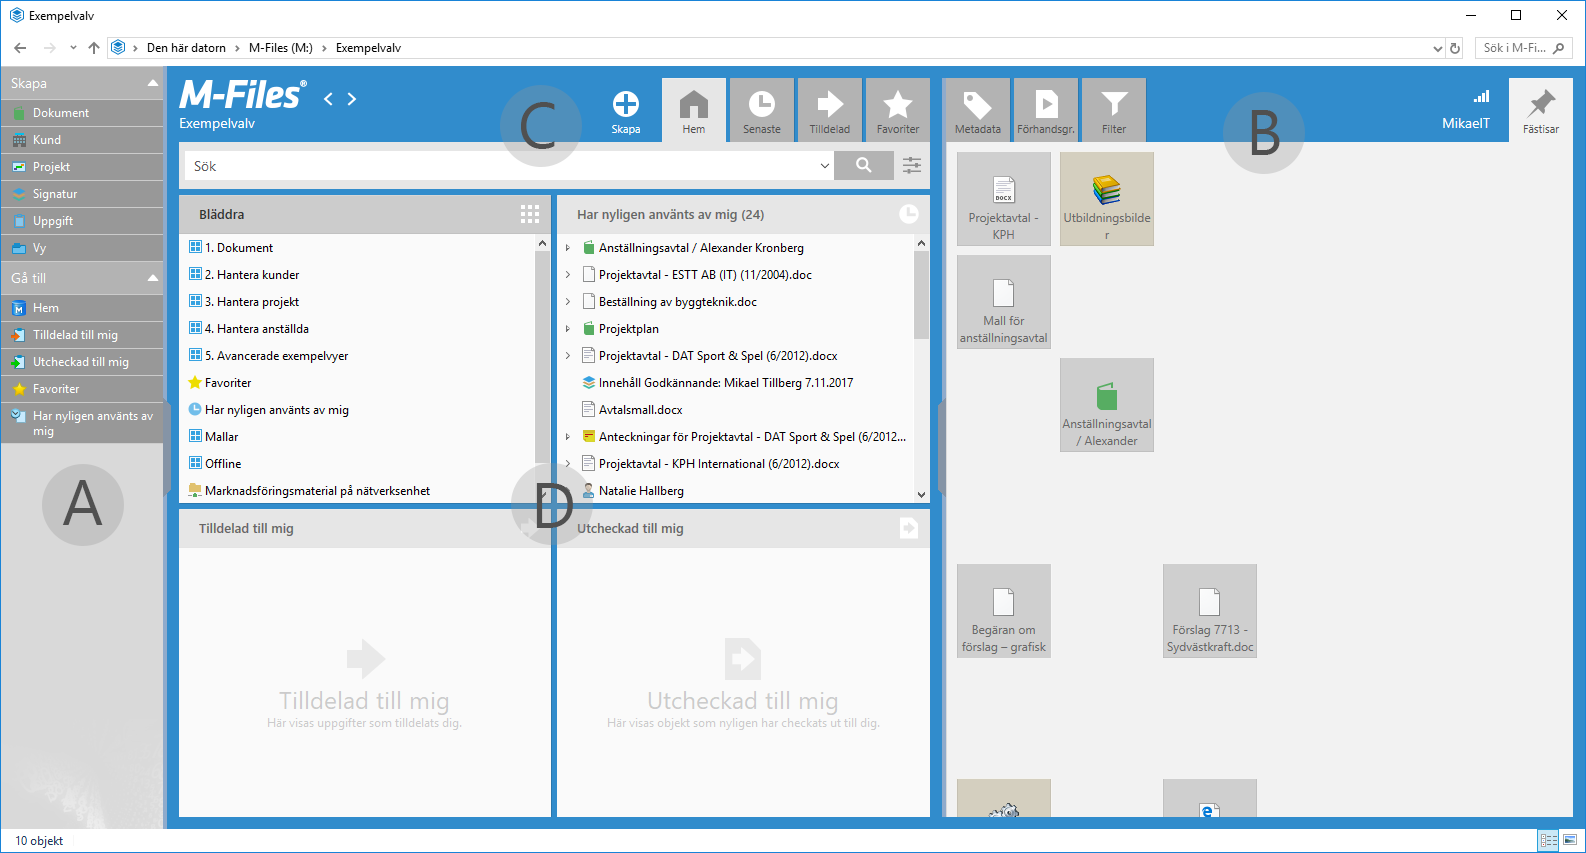
Task: Create new Signatur from sidebar
Action: (82, 194)
